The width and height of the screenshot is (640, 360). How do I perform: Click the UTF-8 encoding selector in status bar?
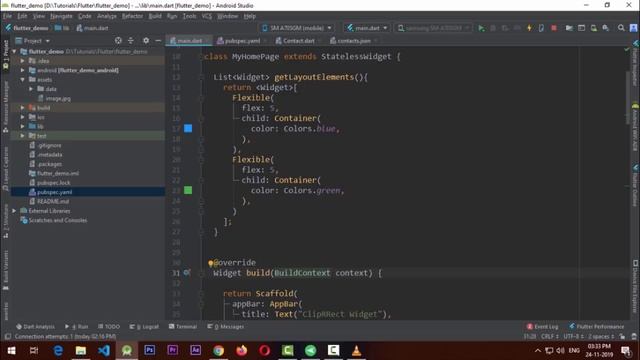click(x=573, y=337)
